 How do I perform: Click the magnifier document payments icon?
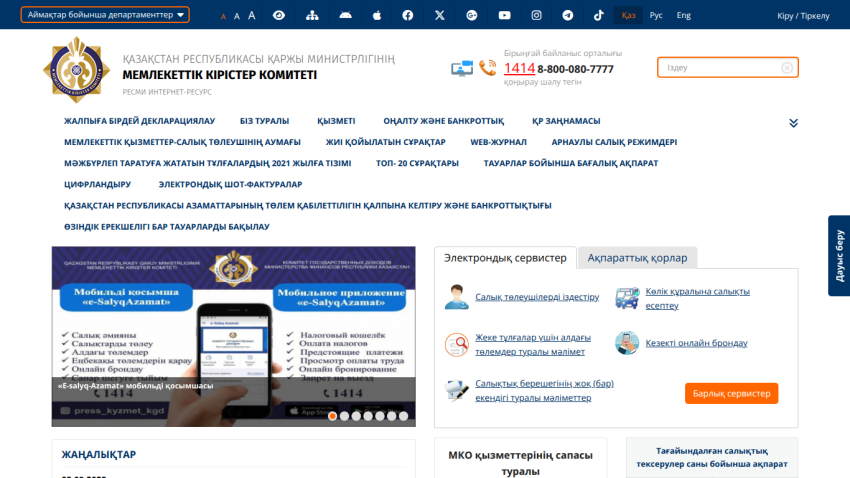pyautogui.click(x=456, y=345)
